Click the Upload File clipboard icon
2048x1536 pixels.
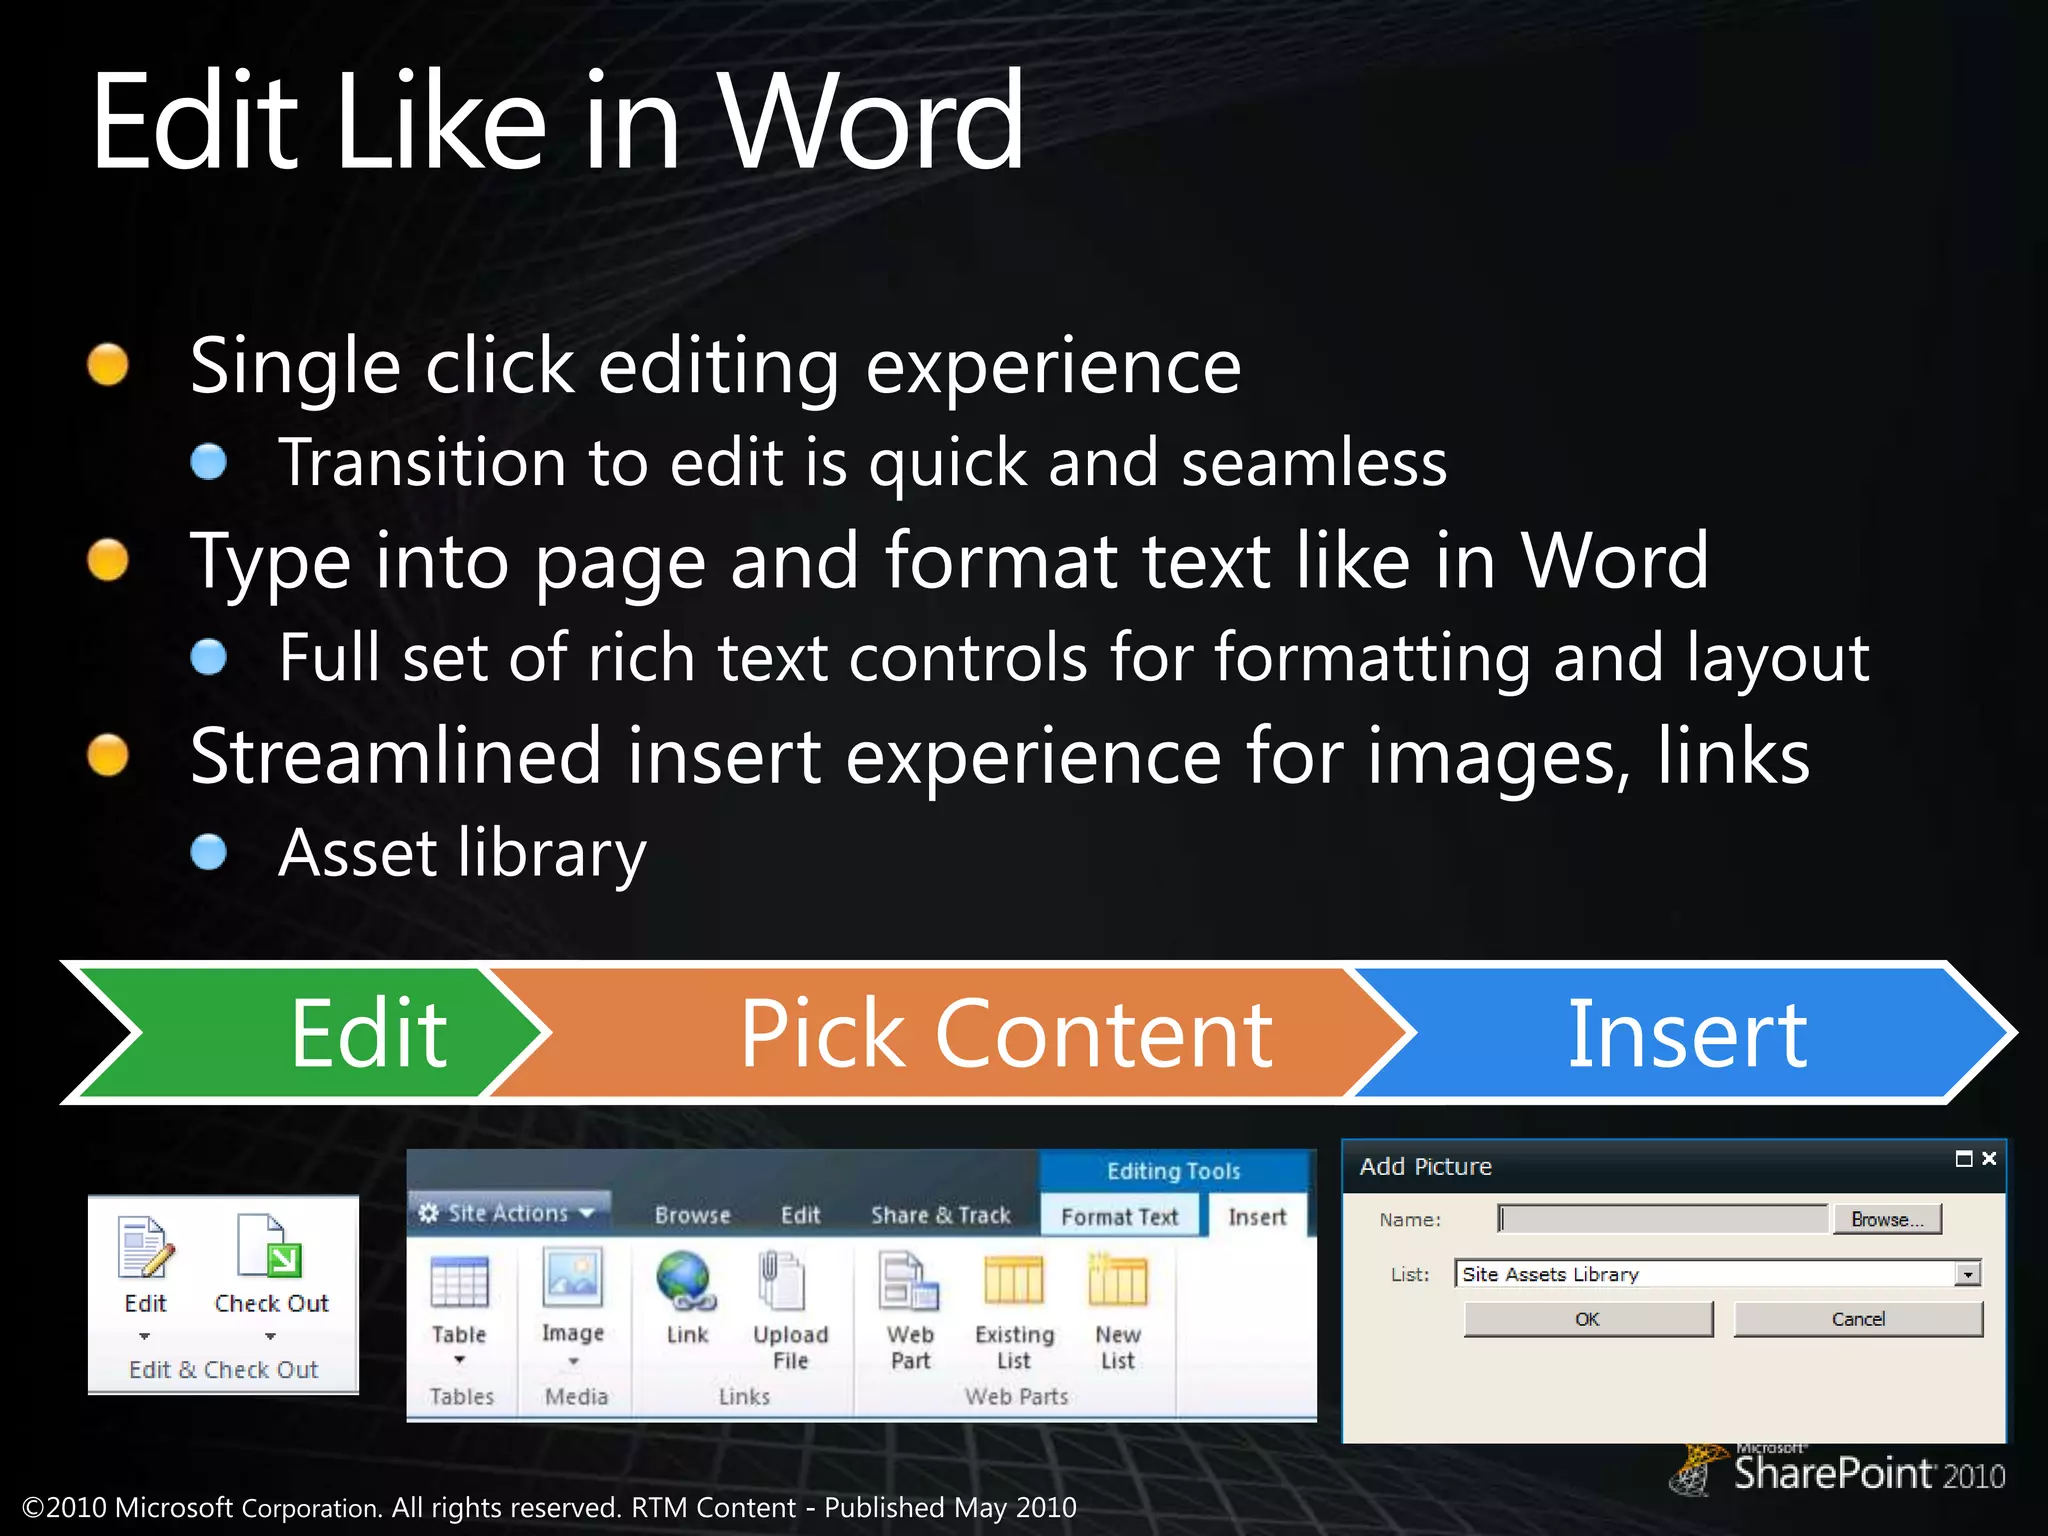(x=783, y=1280)
